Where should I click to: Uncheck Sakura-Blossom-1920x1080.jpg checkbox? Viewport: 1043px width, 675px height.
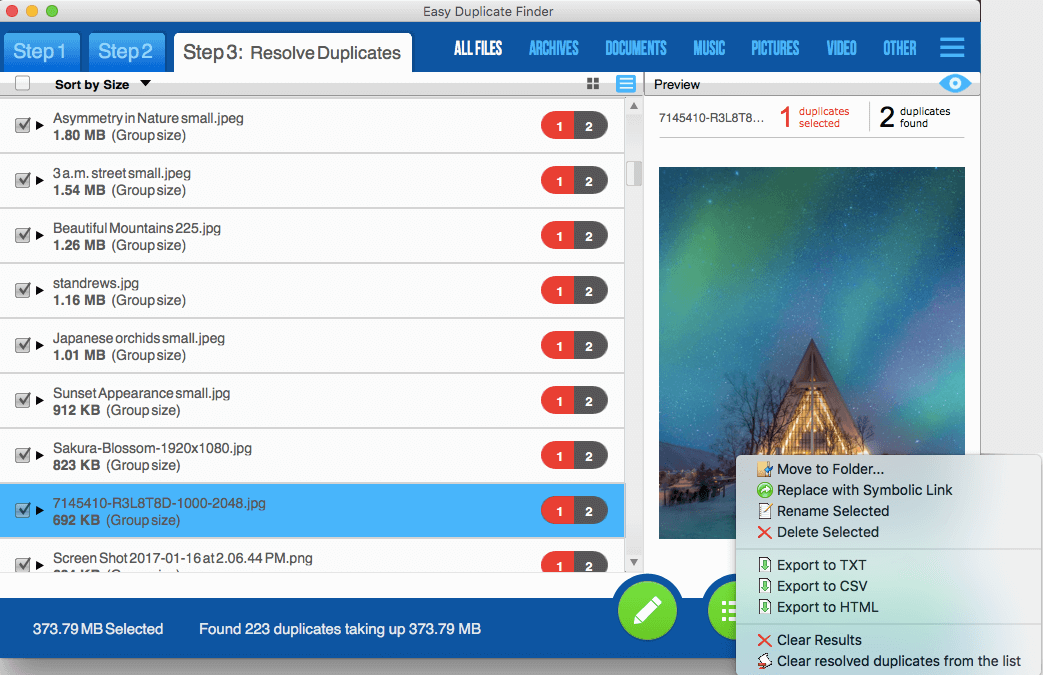[x=23, y=456]
